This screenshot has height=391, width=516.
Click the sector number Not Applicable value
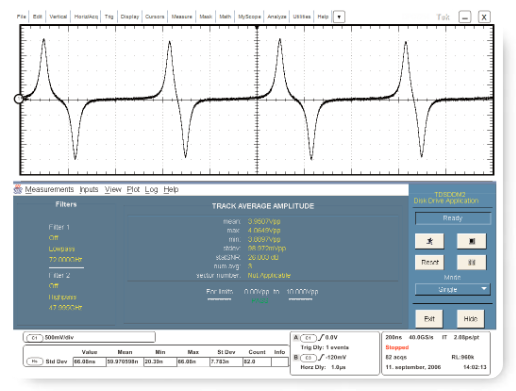(269, 275)
